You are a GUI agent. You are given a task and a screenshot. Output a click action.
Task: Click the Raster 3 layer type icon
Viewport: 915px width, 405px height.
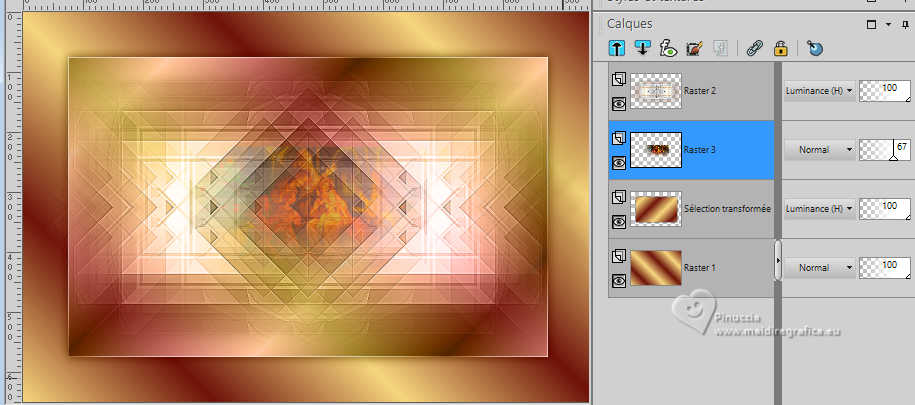(x=619, y=138)
